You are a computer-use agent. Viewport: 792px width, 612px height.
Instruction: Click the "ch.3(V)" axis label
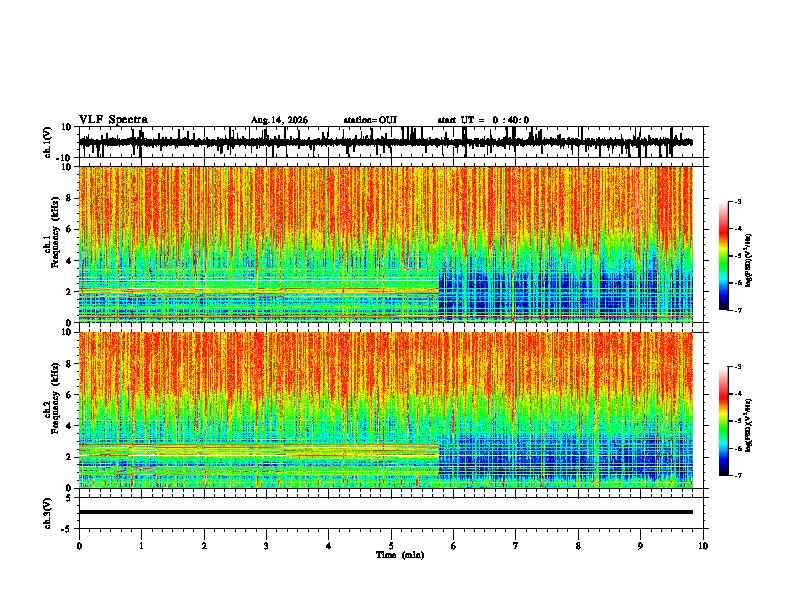(x=48, y=513)
